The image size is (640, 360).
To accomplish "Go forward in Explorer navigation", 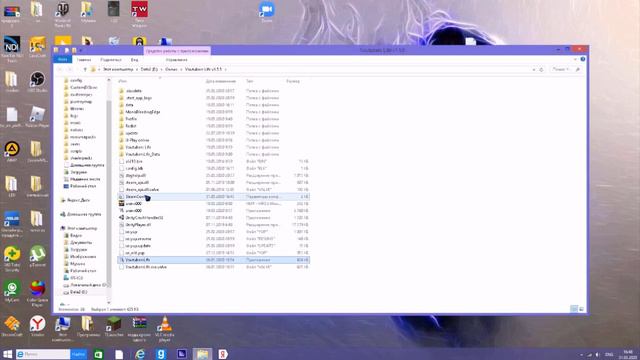I will coord(70,69).
